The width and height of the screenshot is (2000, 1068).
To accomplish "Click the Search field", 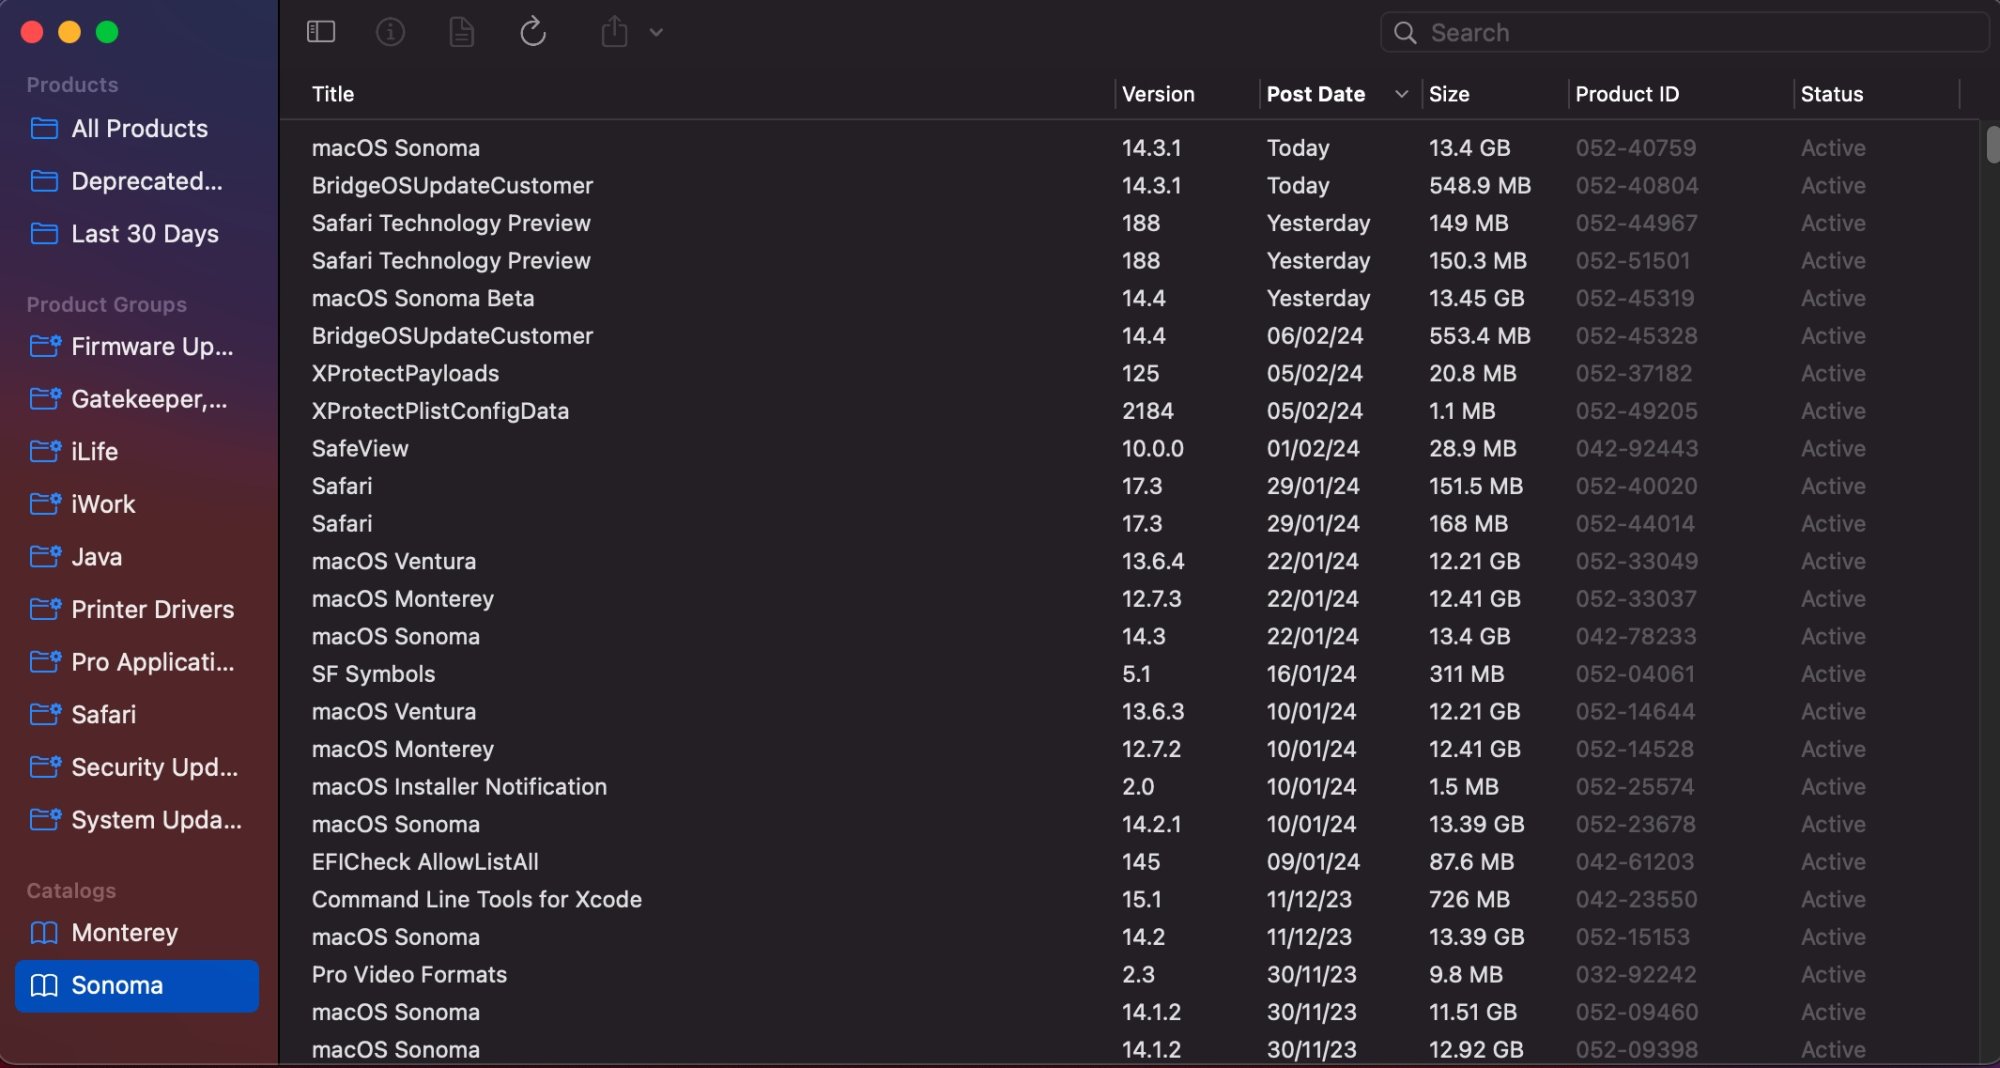I will tap(1685, 33).
